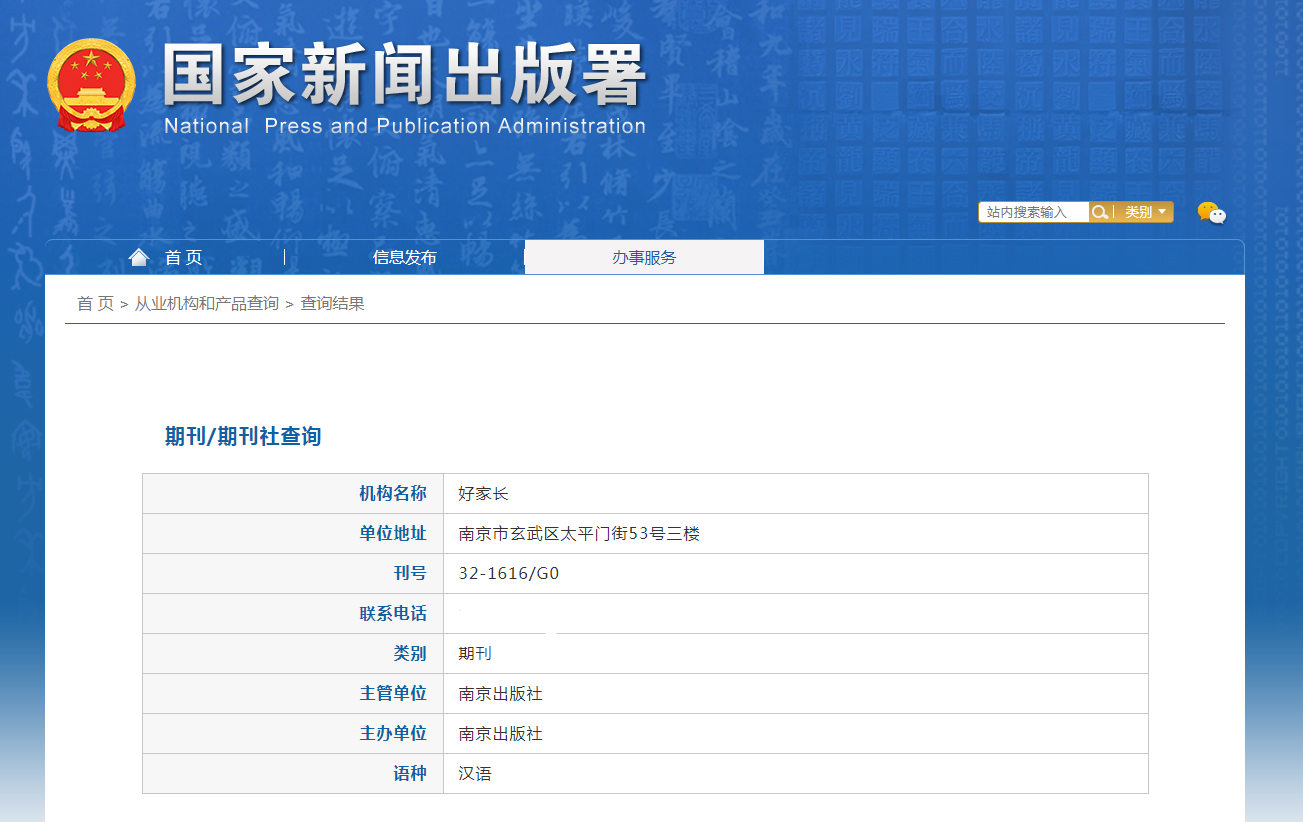Click the home house icon in navbar
The image size is (1303, 822).
pos(139,258)
